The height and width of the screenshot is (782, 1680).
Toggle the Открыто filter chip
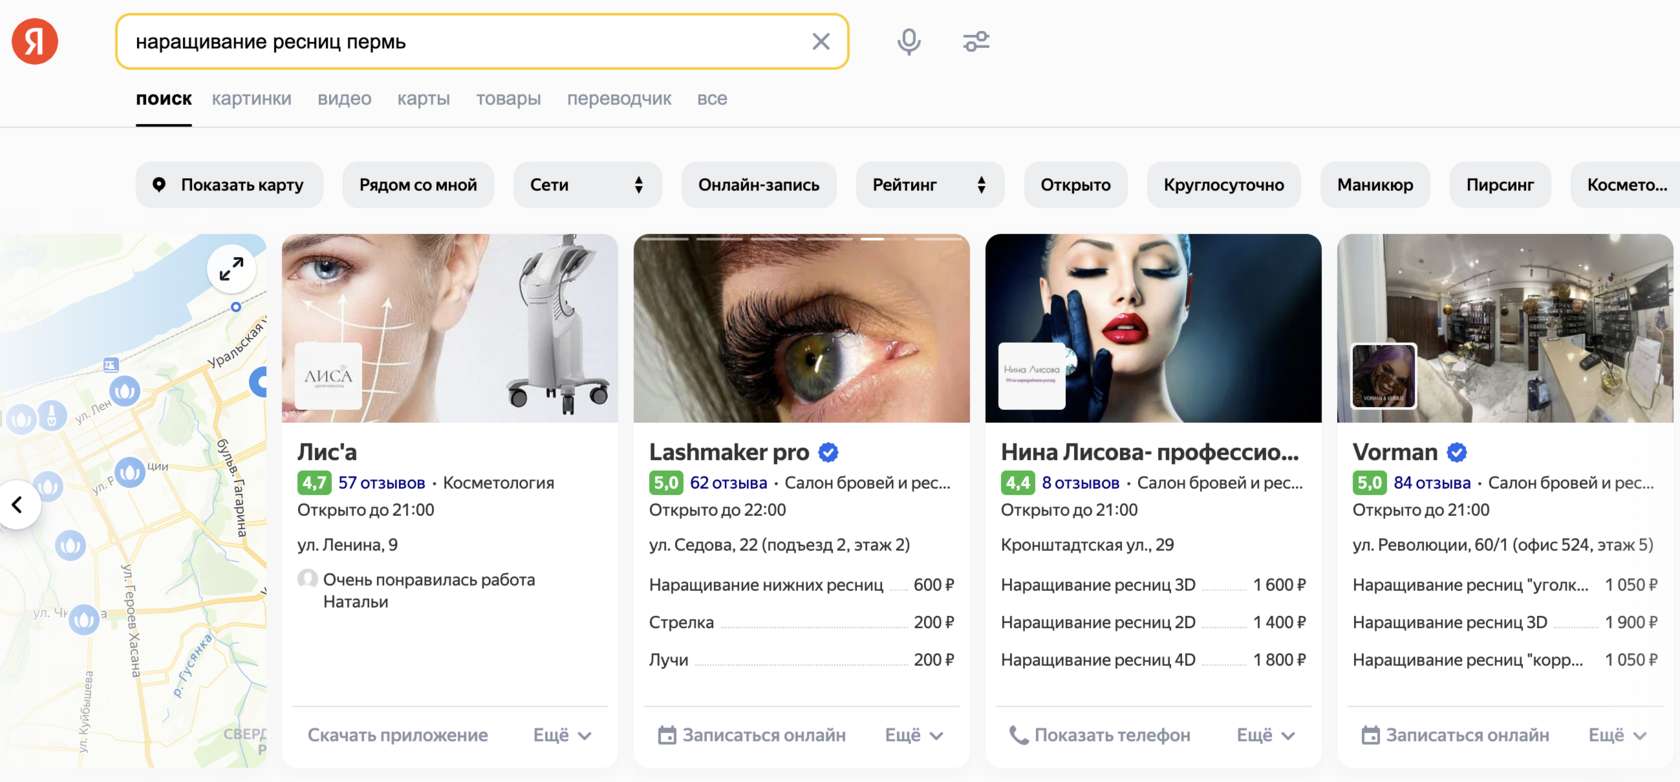tap(1075, 185)
